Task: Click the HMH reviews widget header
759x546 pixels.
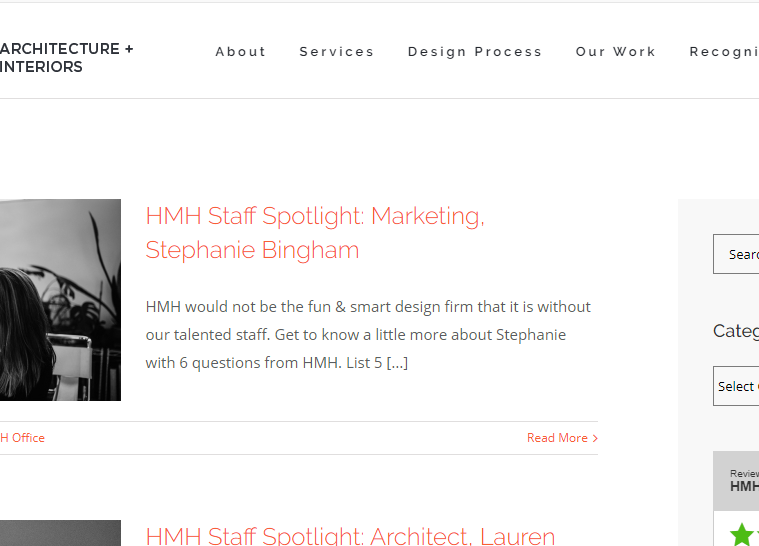Action: tap(744, 481)
